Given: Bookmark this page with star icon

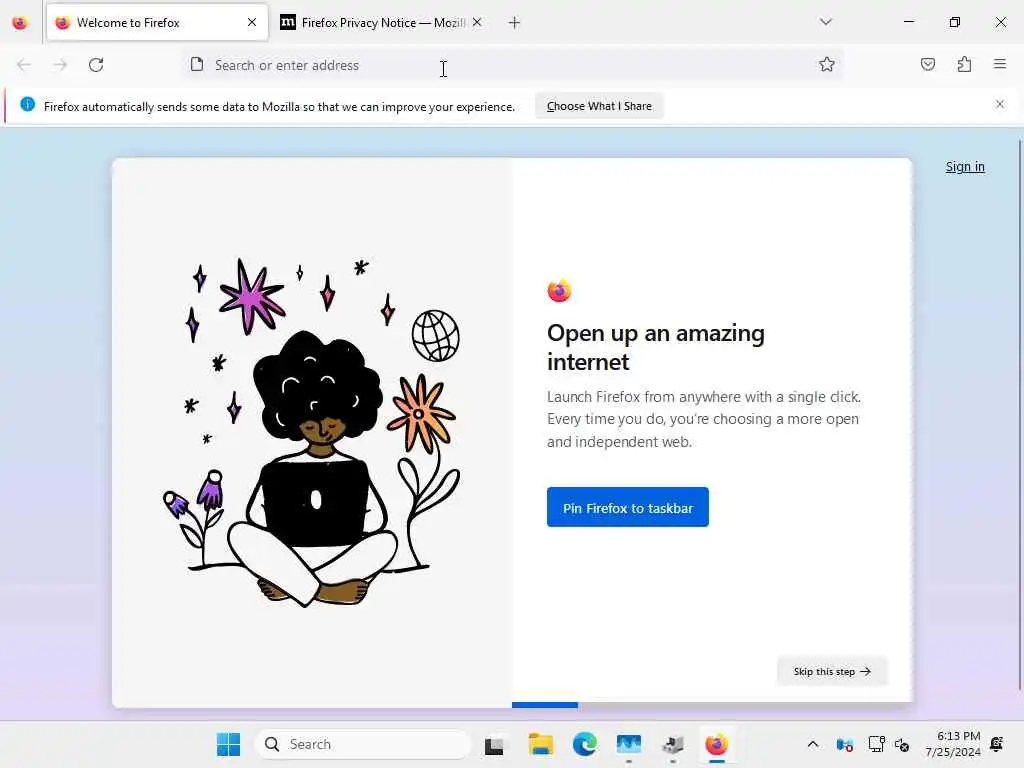Looking at the screenshot, I should (x=827, y=65).
